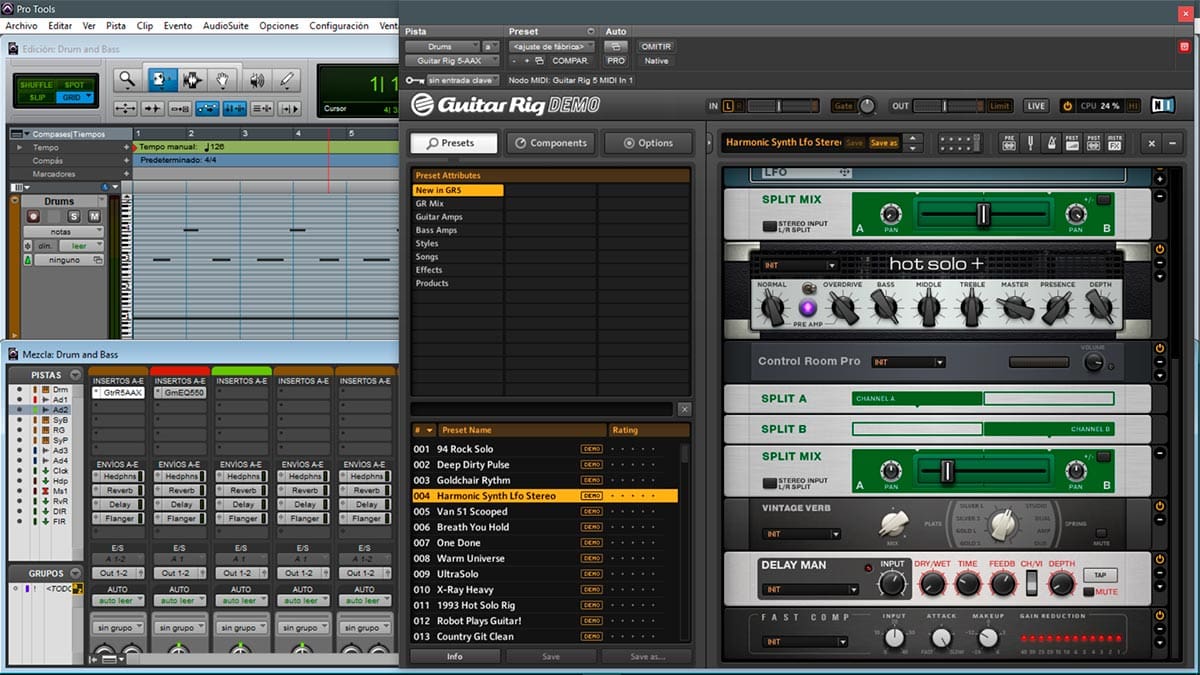
Task: Click the Delay Man Time knob
Action: click(968, 584)
